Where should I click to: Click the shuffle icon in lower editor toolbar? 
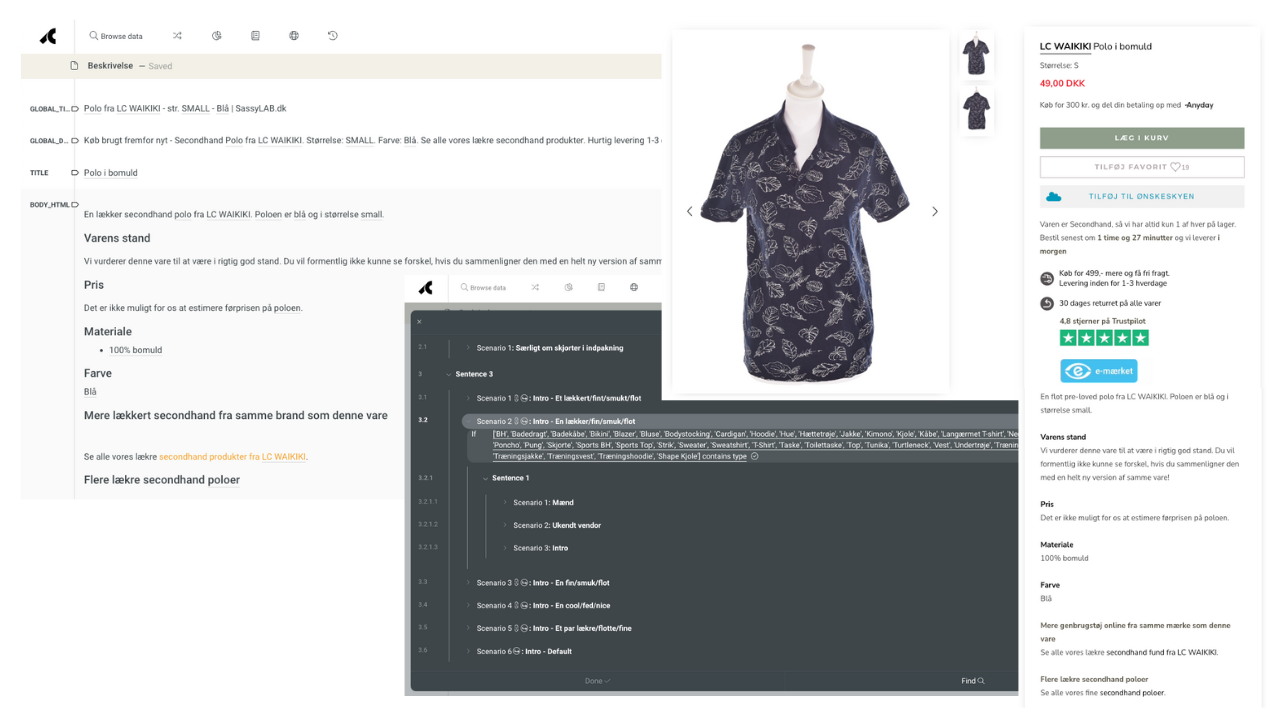535,287
